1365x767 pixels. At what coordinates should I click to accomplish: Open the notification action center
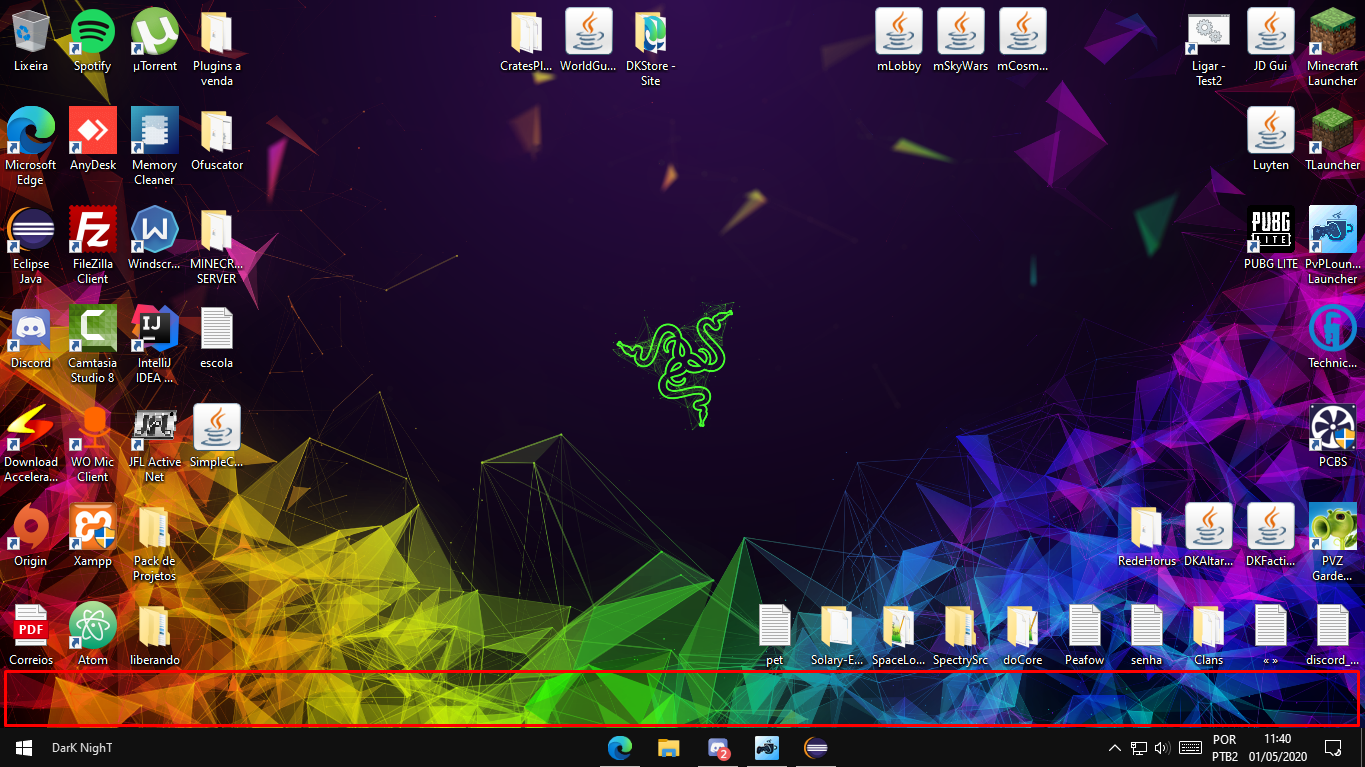coord(1333,747)
